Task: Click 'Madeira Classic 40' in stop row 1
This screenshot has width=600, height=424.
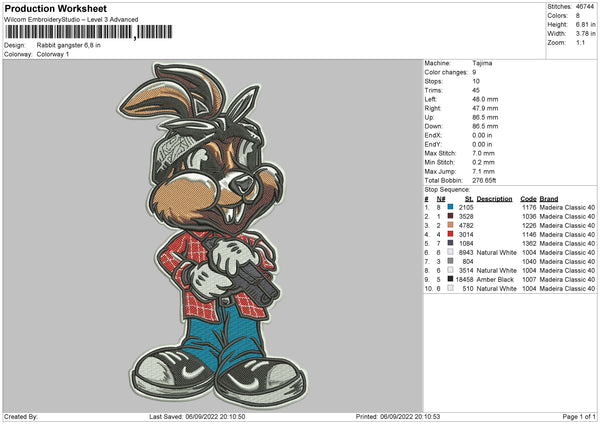Action: (x=567, y=207)
